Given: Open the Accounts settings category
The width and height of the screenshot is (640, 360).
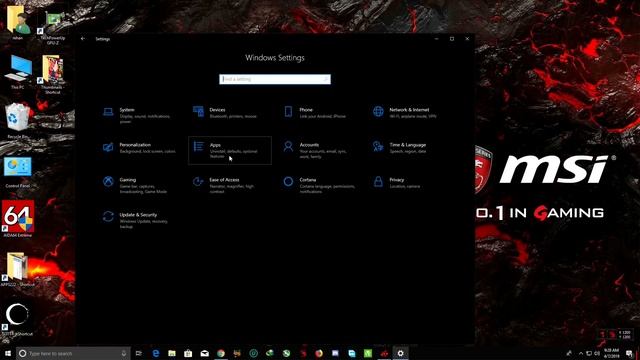Looking at the screenshot, I should click(319, 150).
